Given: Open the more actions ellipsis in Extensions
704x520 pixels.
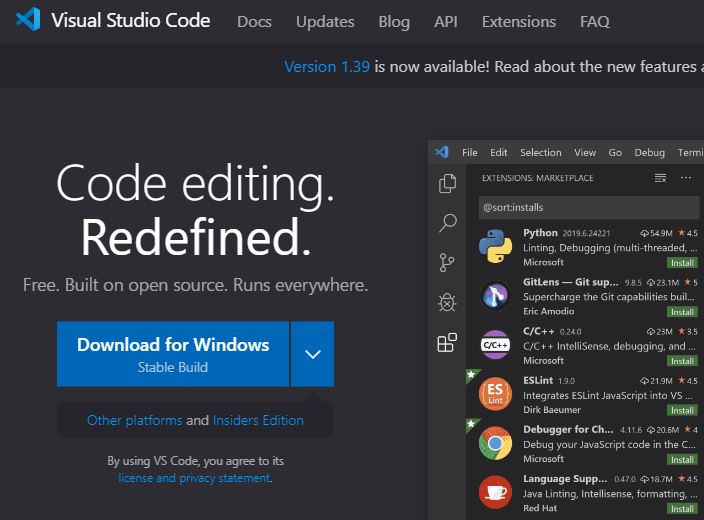Looking at the screenshot, I should [x=686, y=178].
